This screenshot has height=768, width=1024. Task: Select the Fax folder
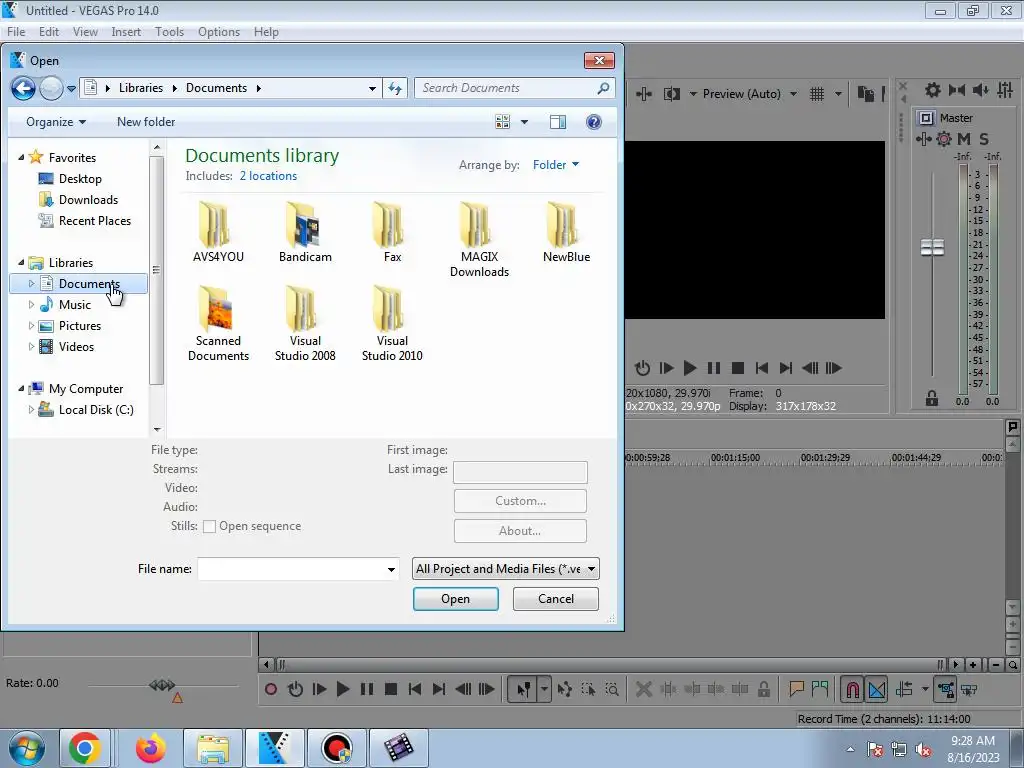[392, 232]
